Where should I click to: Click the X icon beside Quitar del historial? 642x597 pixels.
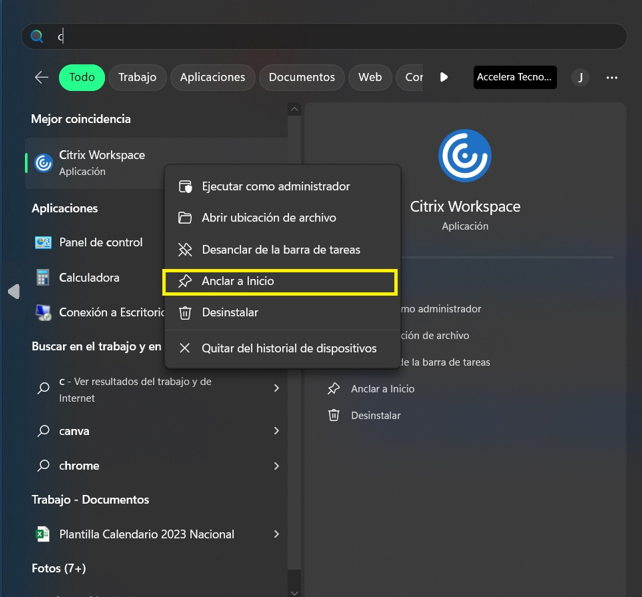(x=185, y=348)
